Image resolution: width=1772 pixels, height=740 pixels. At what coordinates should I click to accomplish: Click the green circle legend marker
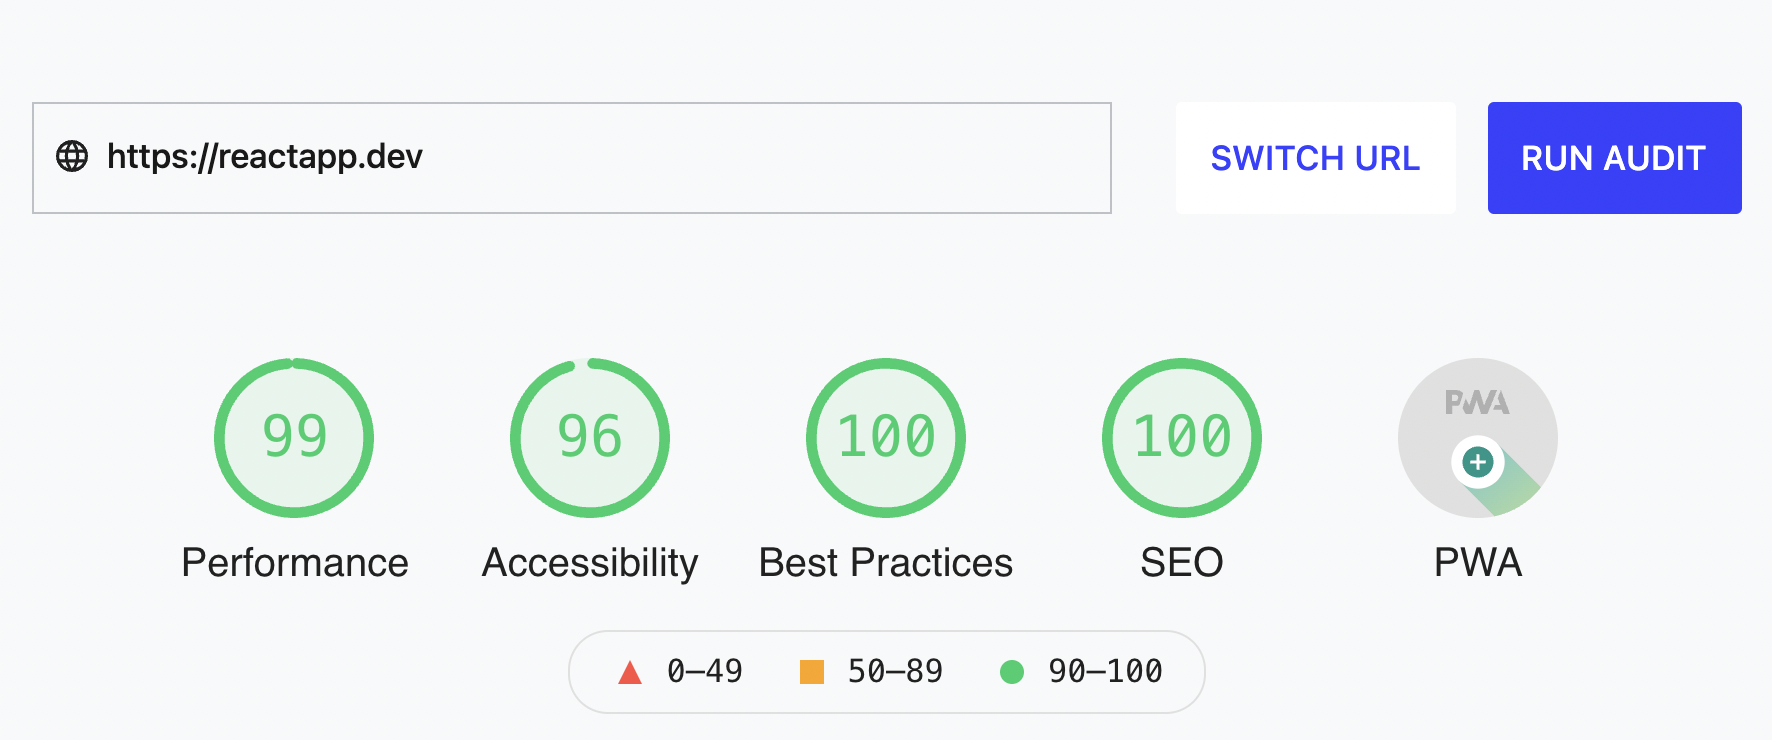(x=1013, y=671)
